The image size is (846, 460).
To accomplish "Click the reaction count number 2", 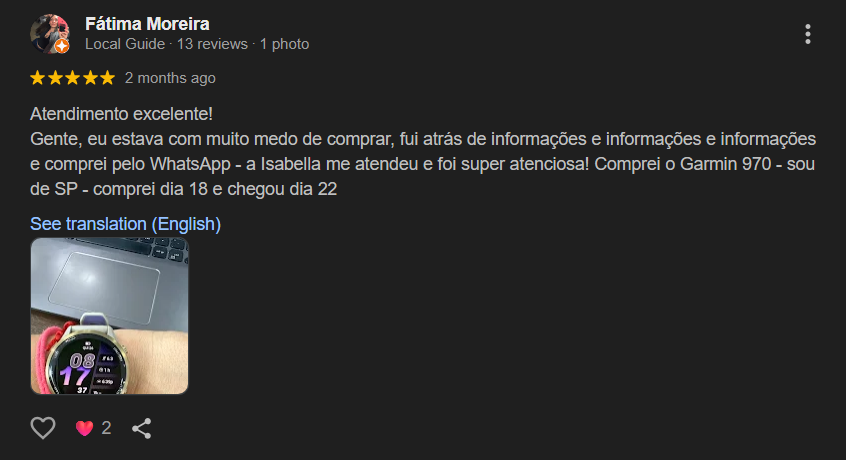I will [x=106, y=428].
